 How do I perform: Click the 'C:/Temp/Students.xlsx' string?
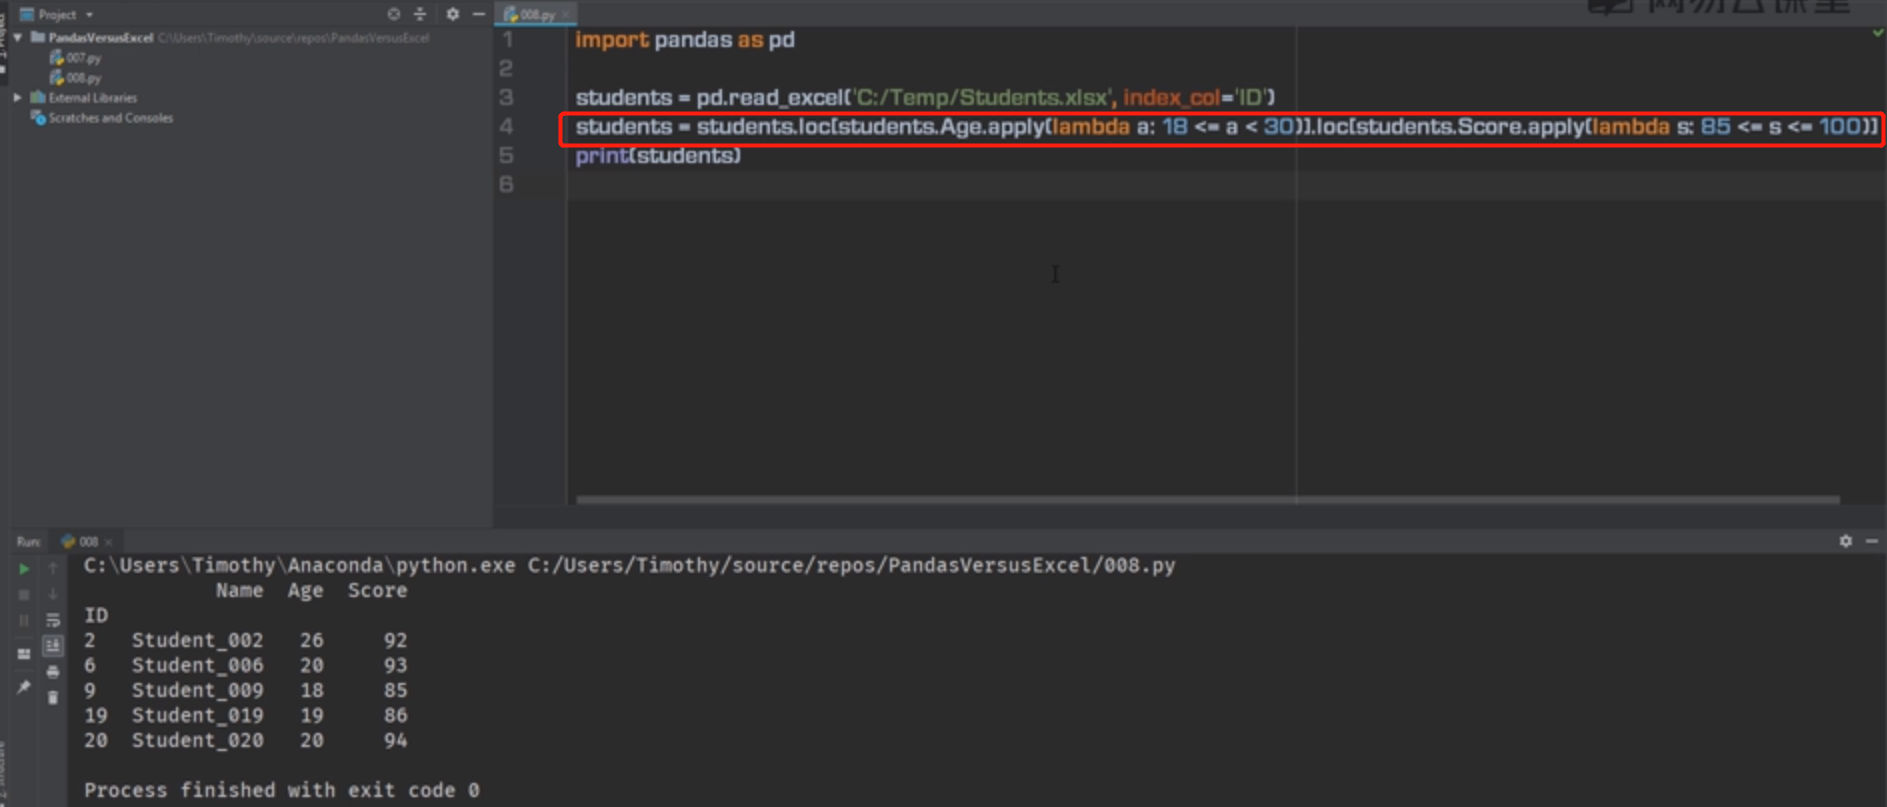982,98
